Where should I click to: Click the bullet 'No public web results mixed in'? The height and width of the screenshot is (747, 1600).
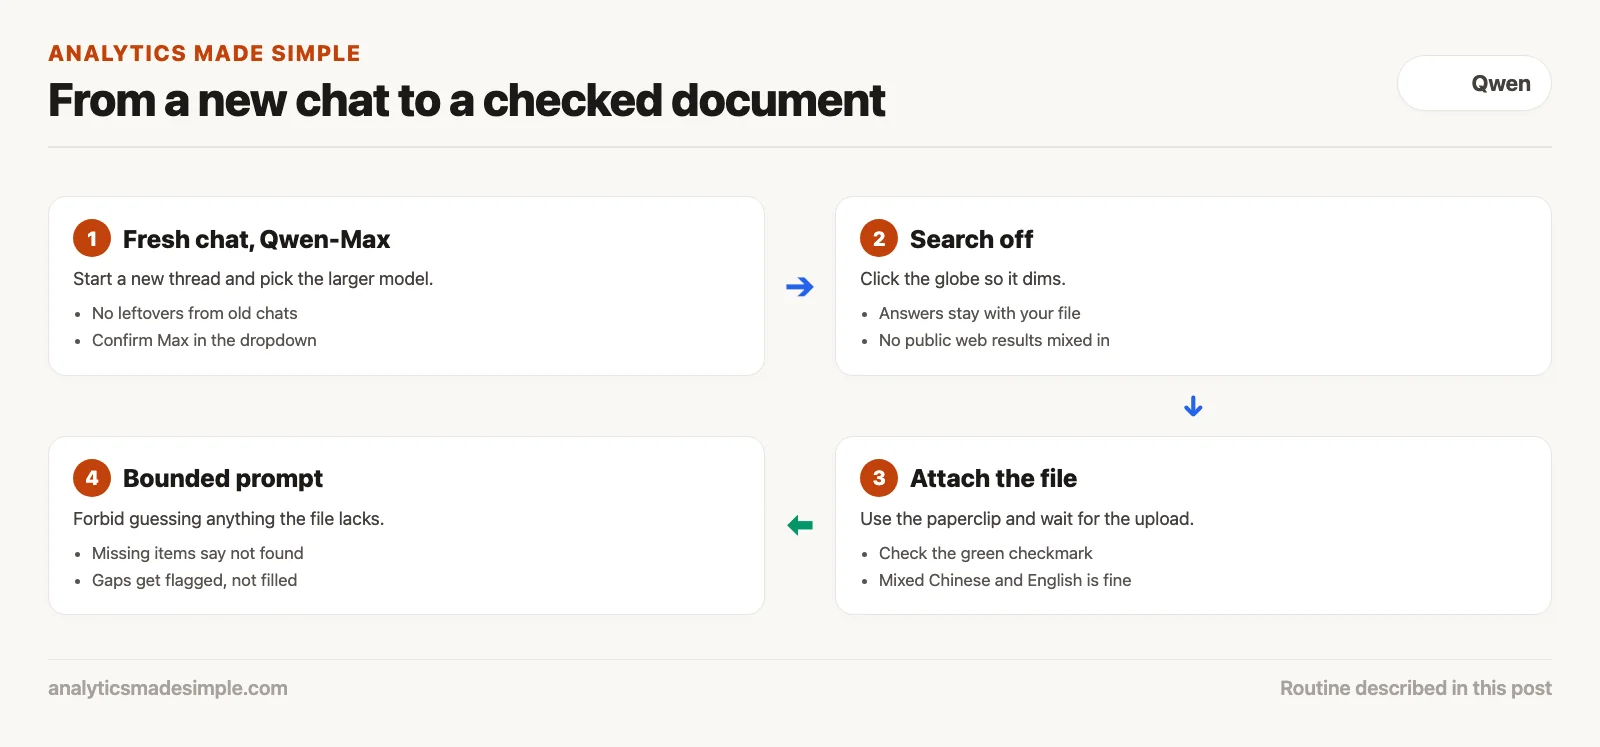[994, 340]
